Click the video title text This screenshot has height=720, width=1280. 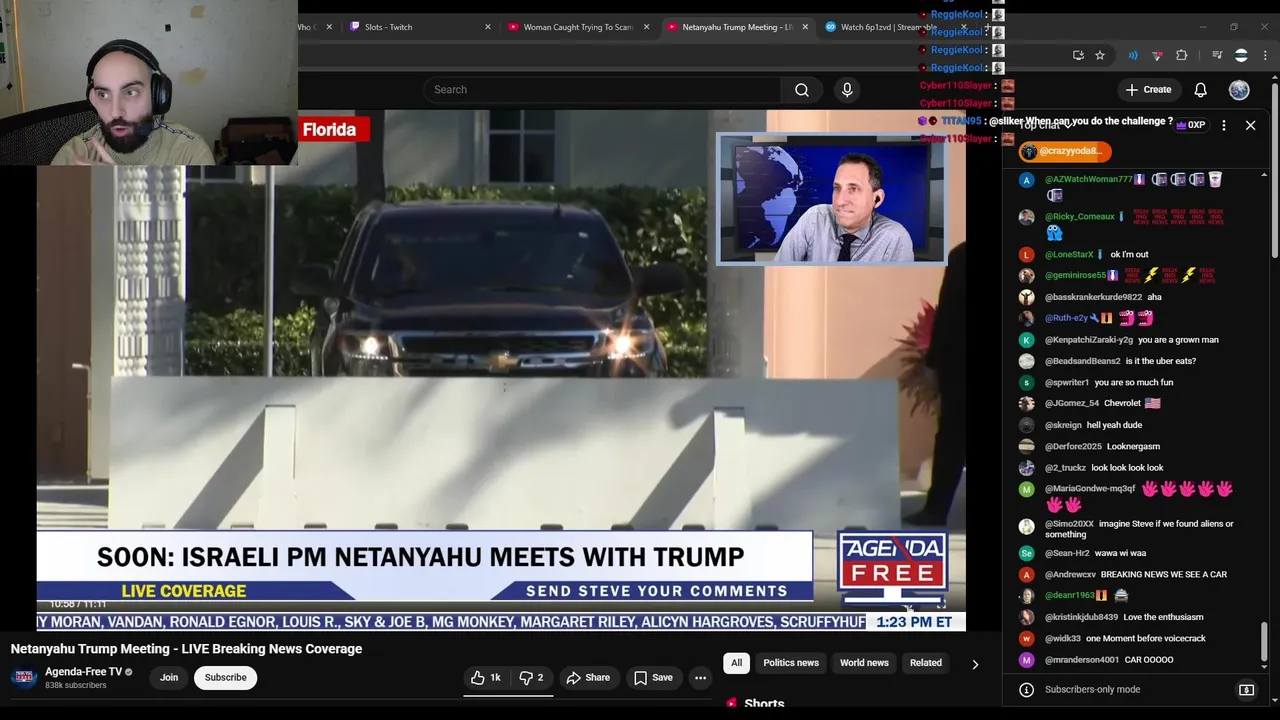pos(186,649)
